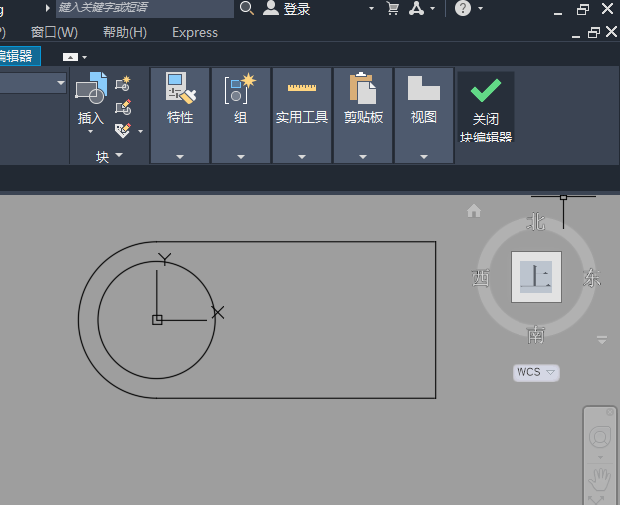Click the Insert (插入) block icon
This screenshot has width=620, height=505.
coord(91,90)
